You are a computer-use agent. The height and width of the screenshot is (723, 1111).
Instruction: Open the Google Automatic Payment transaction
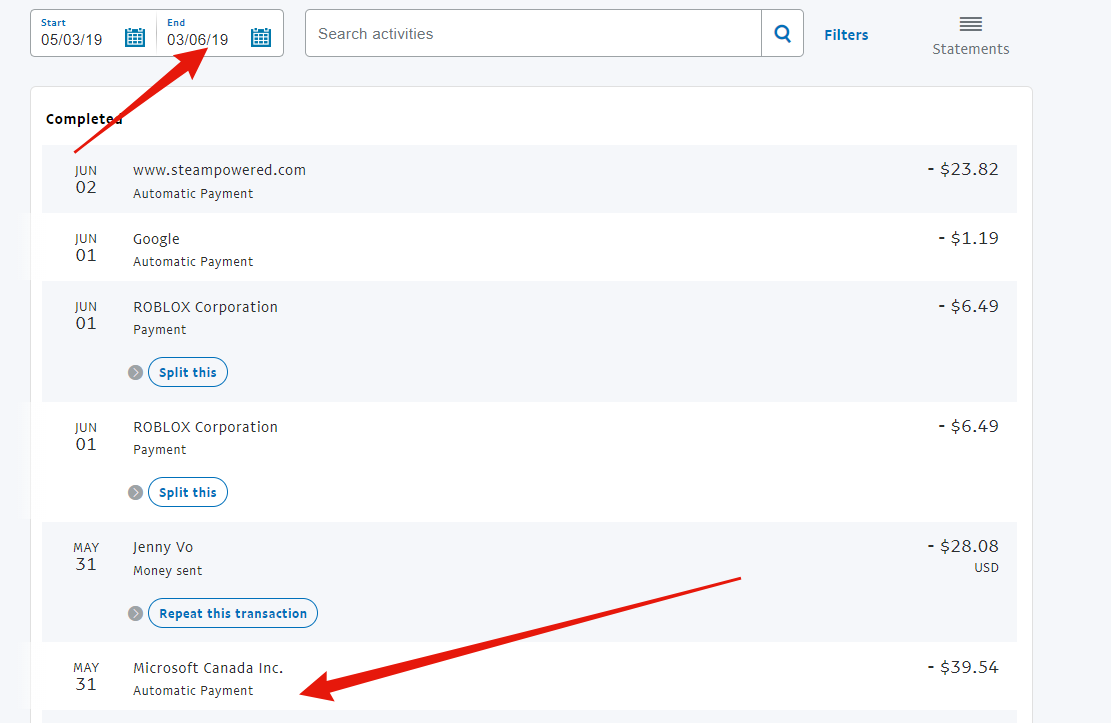(529, 248)
